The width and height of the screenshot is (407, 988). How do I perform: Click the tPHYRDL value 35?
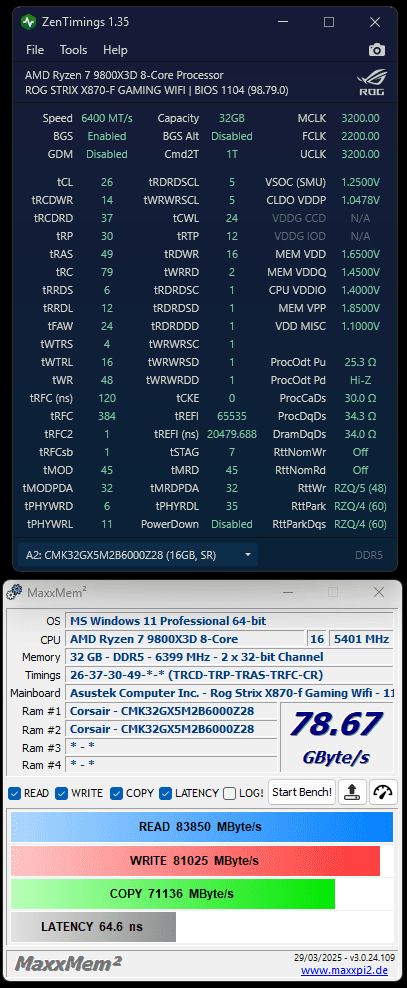point(232,506)
